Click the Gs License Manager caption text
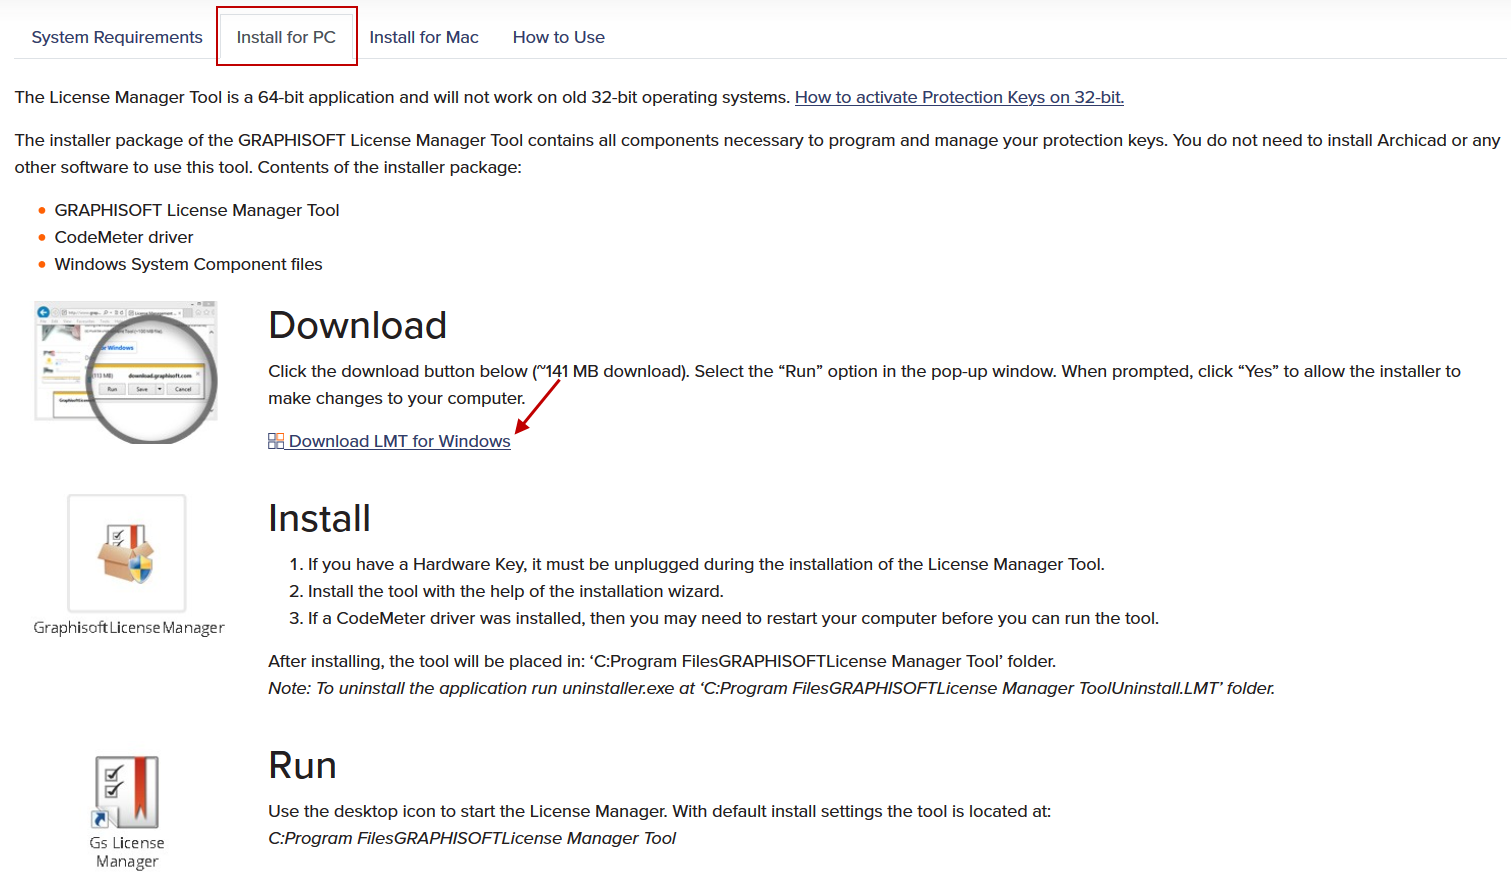Viewport: 1511px width, 887px height. [127, 852]
